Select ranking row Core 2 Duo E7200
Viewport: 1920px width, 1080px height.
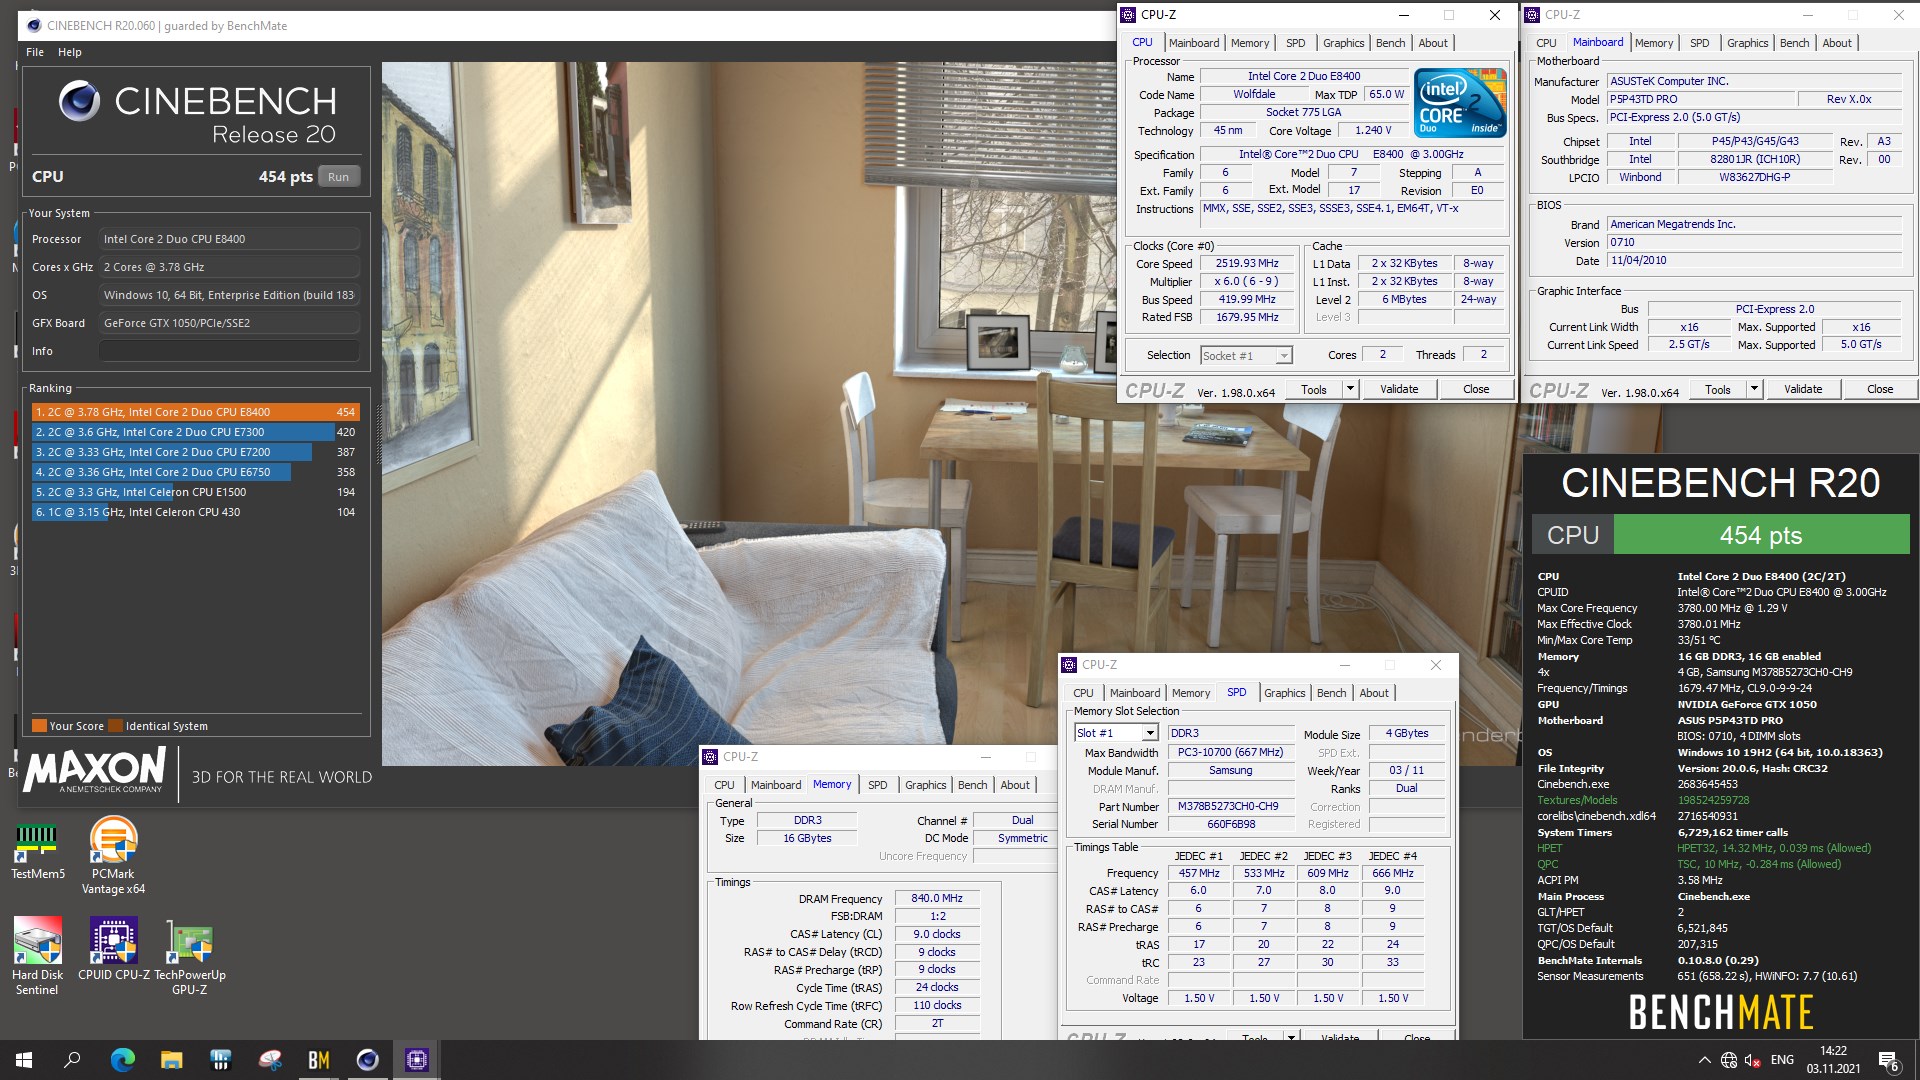tap(195, 452)
